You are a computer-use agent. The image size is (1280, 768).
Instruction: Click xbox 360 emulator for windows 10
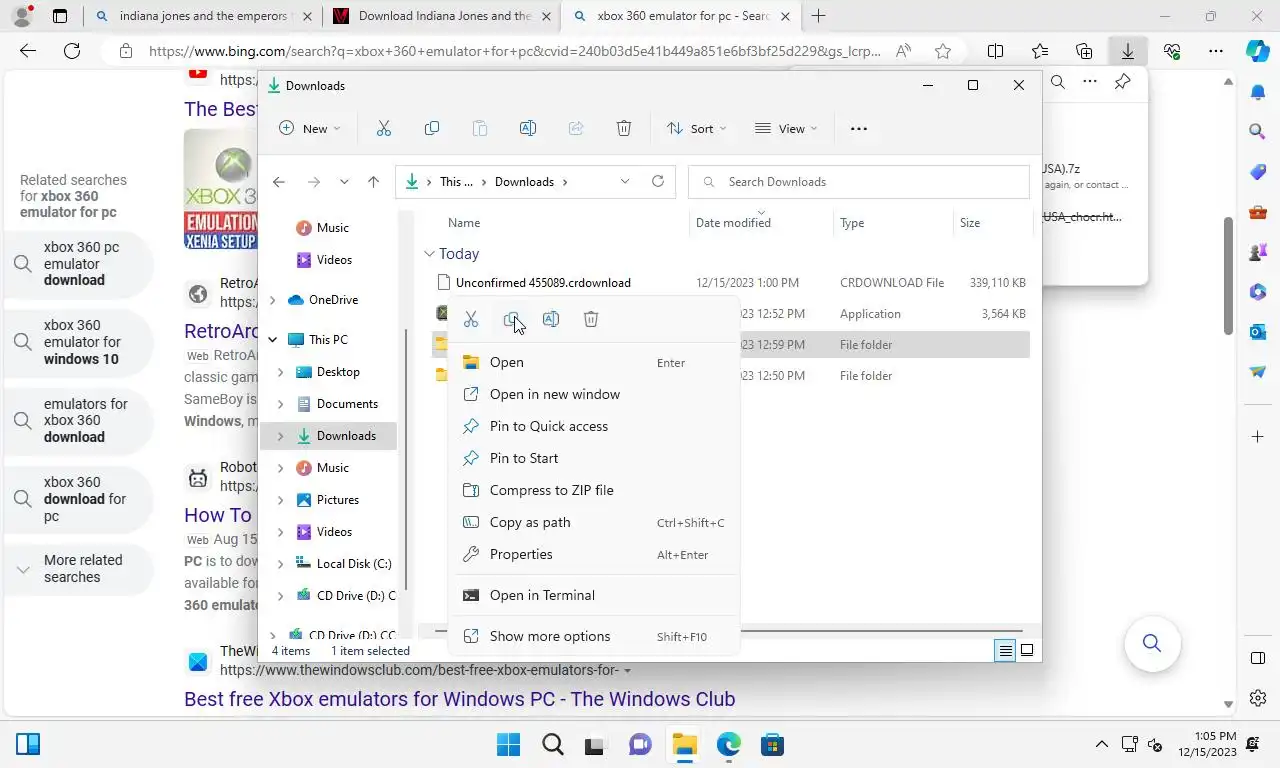click(78, 342)
